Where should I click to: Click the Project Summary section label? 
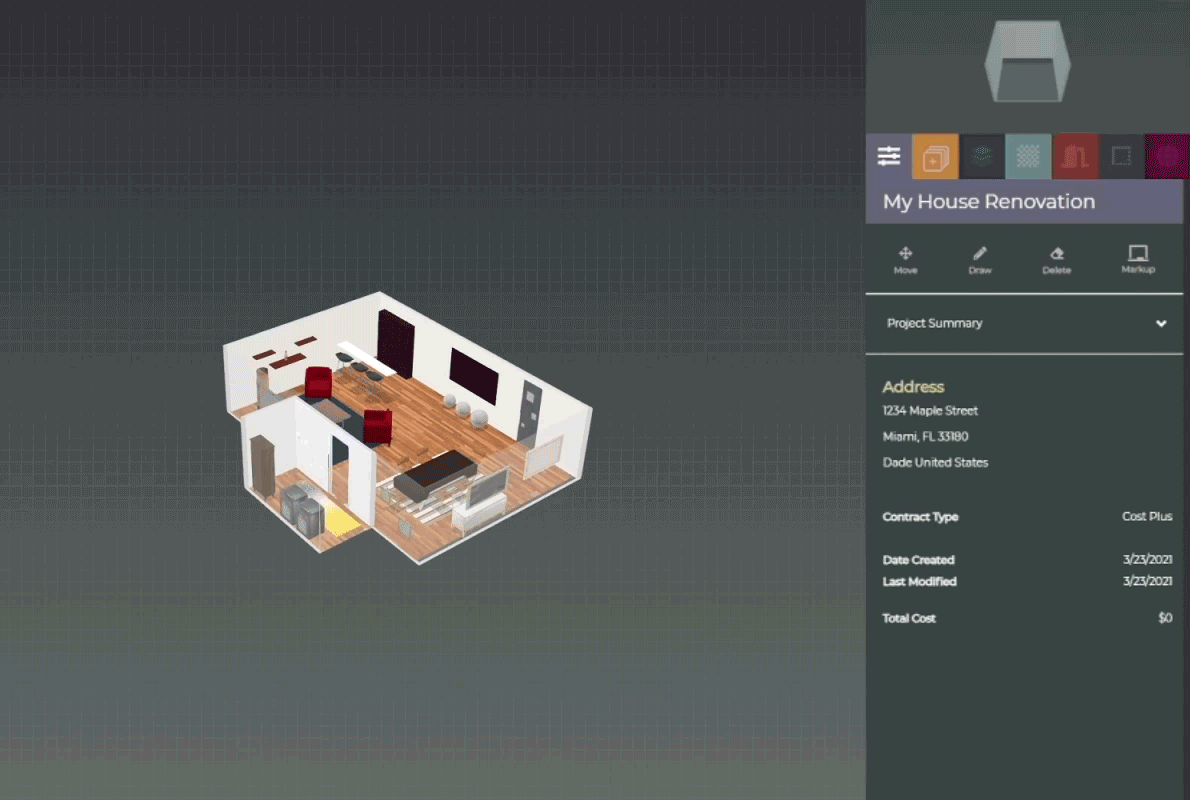coord(934,324)
